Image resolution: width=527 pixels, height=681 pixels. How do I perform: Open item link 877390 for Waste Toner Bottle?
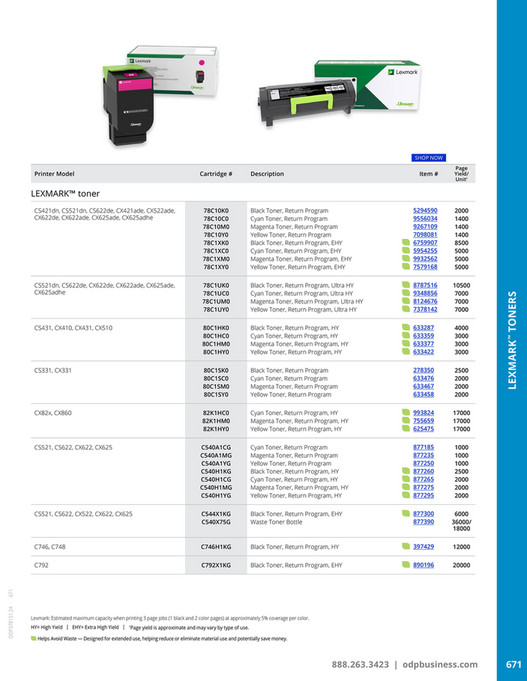(423, 522)
